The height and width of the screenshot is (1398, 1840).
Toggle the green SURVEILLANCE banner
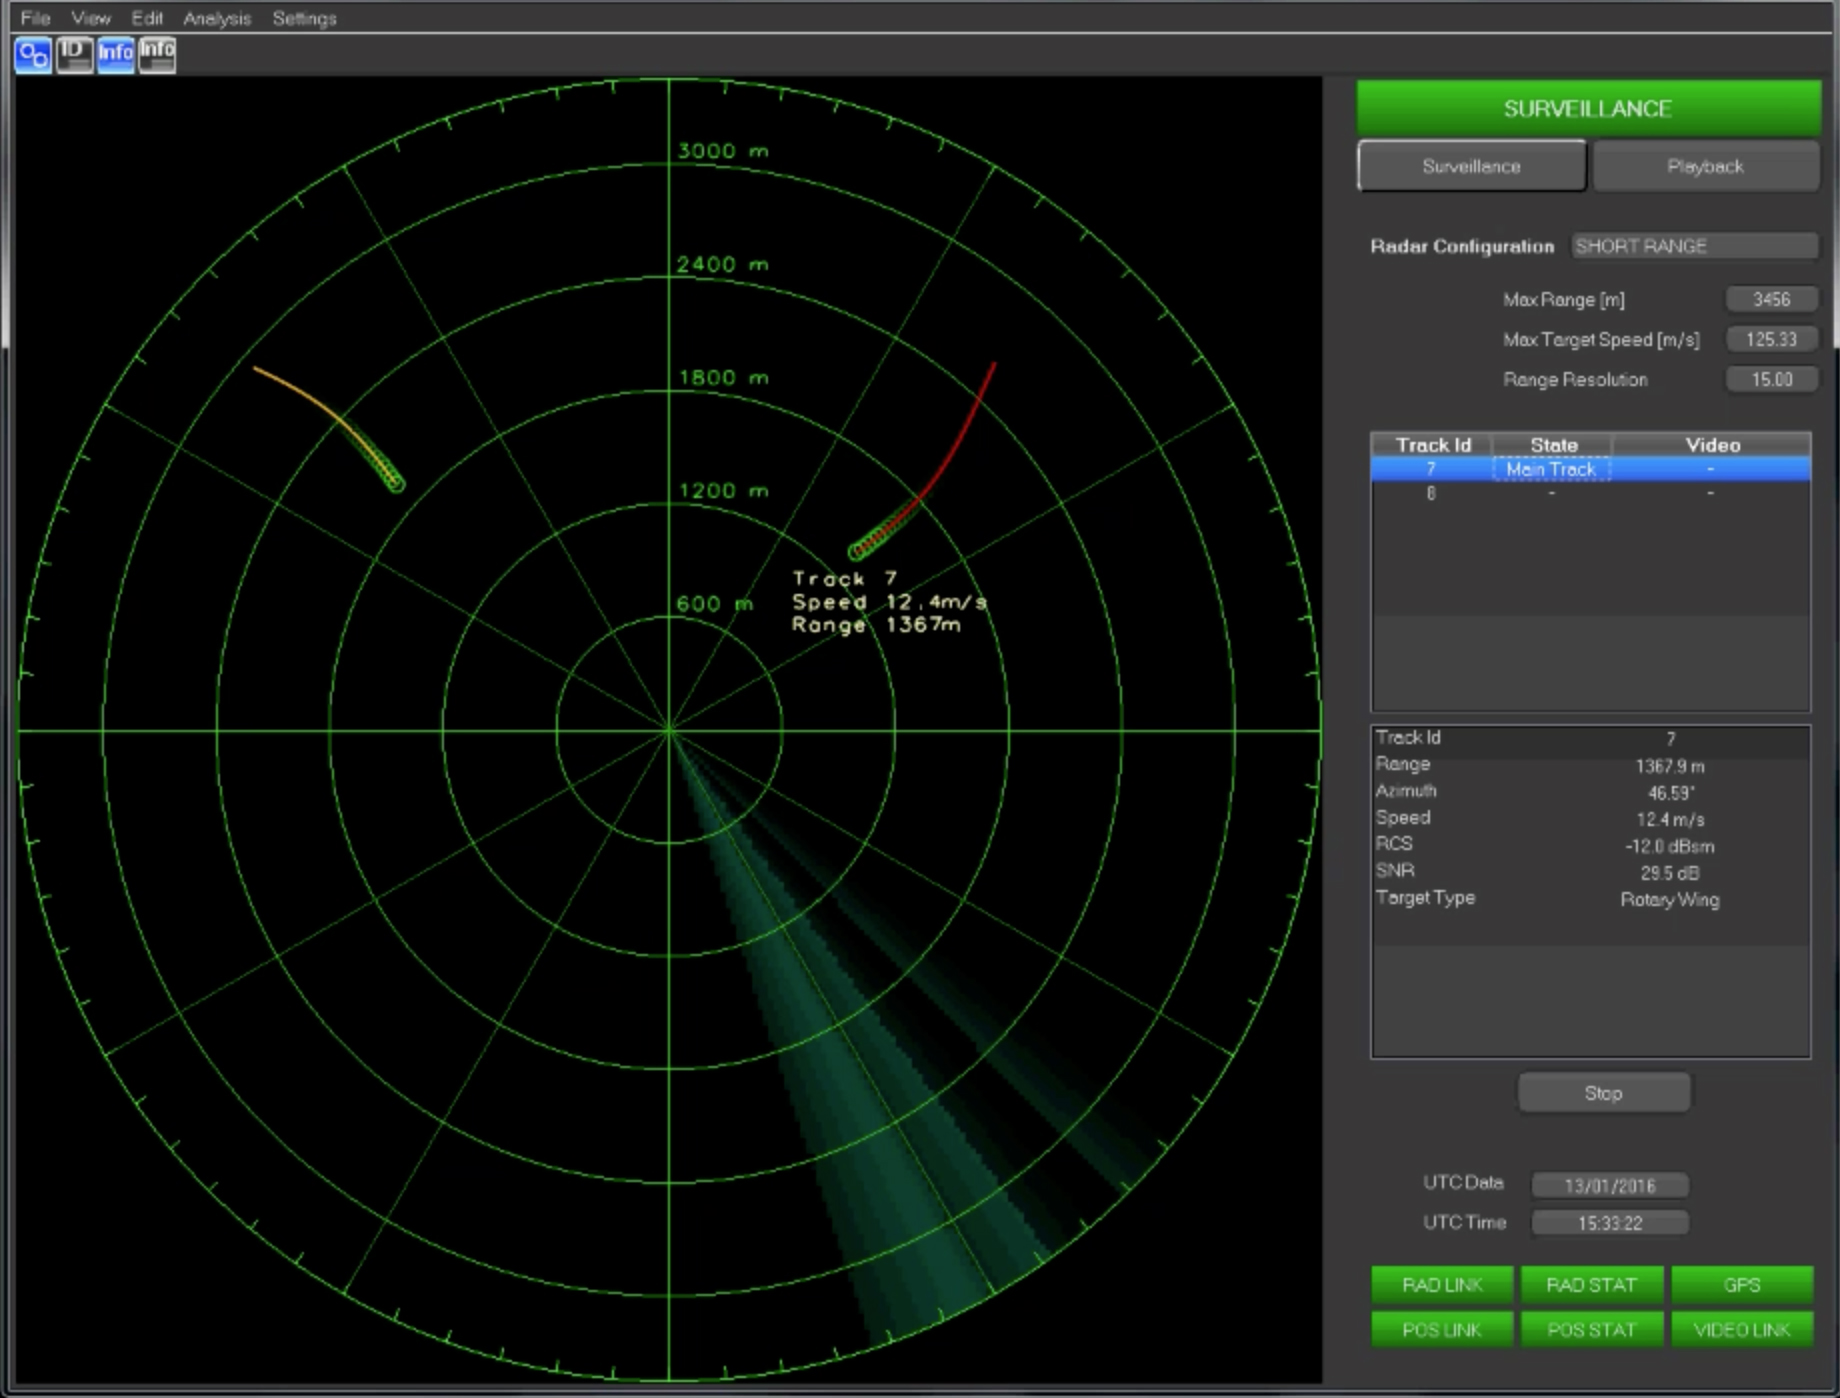point(1588,108)
